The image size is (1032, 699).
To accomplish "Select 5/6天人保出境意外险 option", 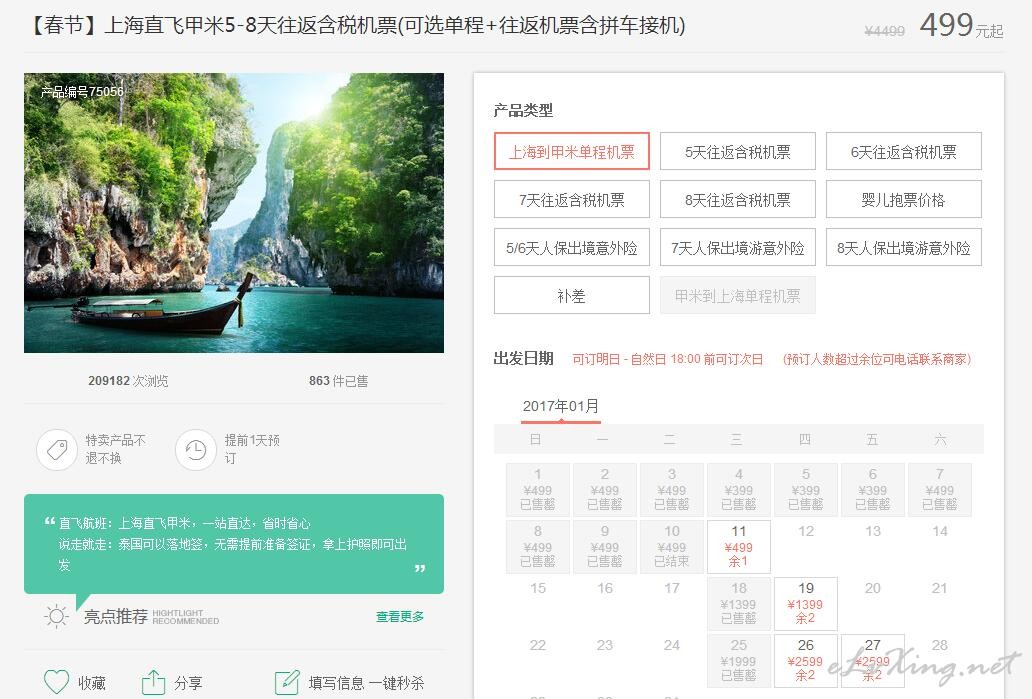I will (572, 247).
